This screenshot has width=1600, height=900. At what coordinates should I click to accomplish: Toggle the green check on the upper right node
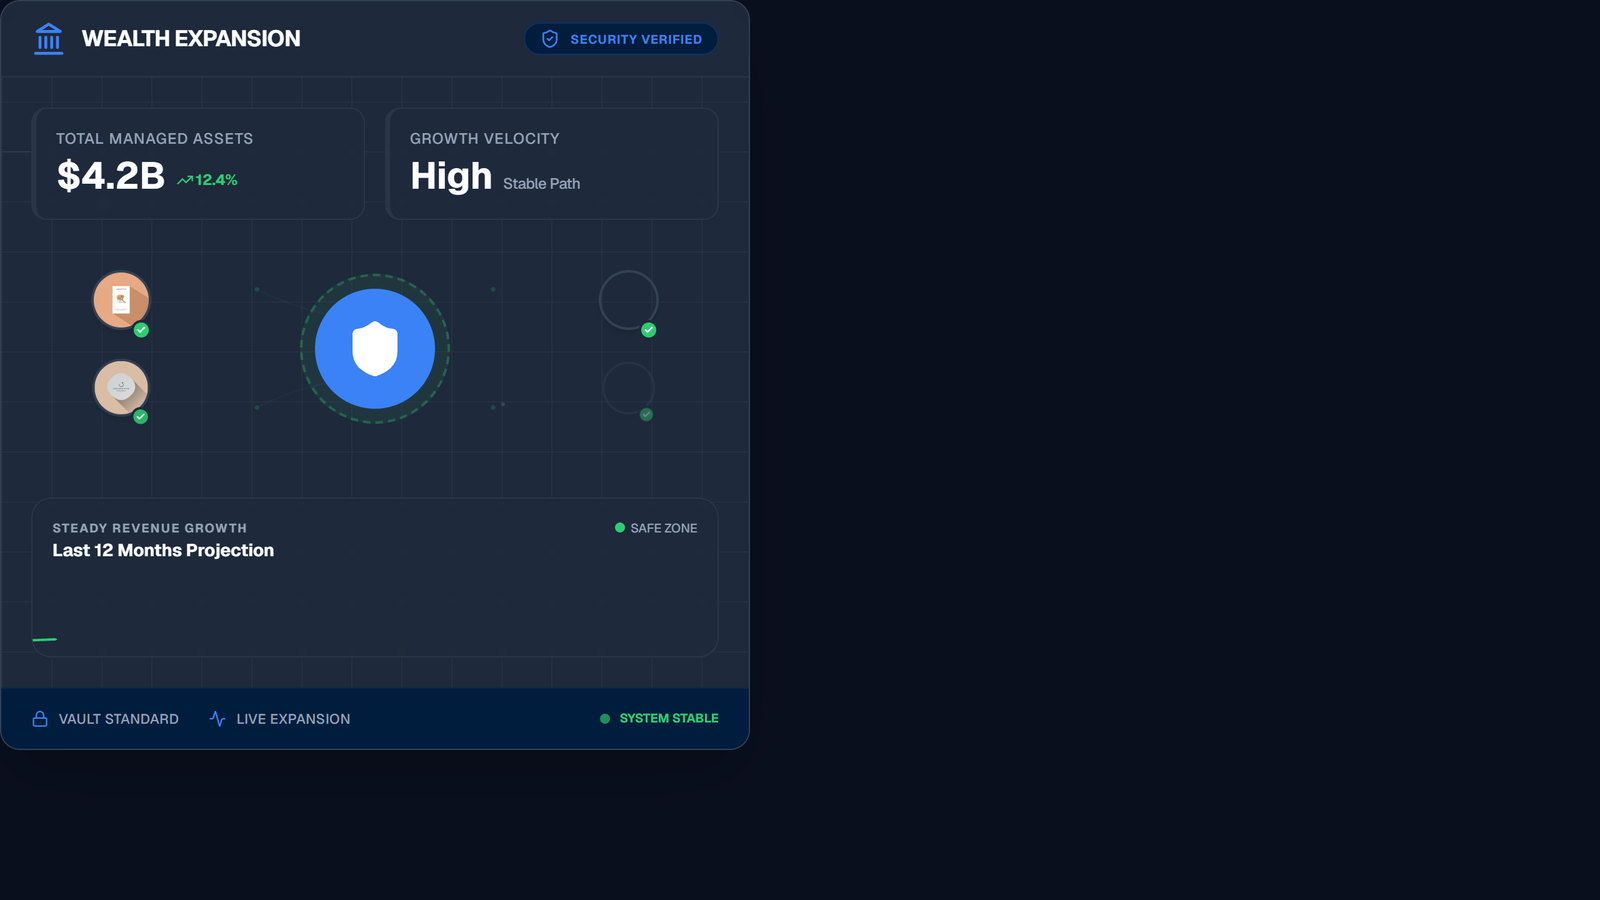[648, 329]
